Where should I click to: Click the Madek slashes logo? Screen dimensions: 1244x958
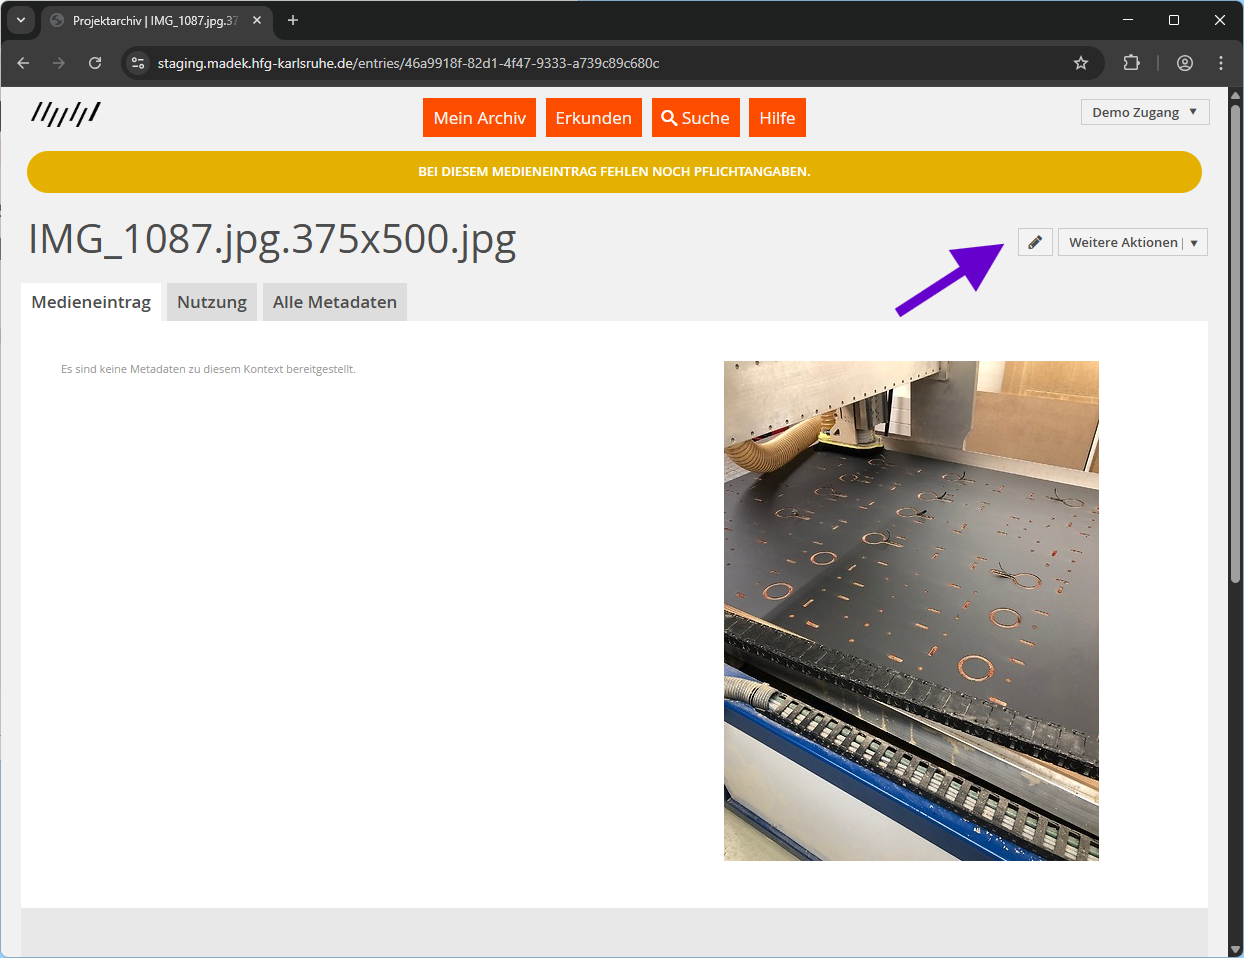point(66,114)
